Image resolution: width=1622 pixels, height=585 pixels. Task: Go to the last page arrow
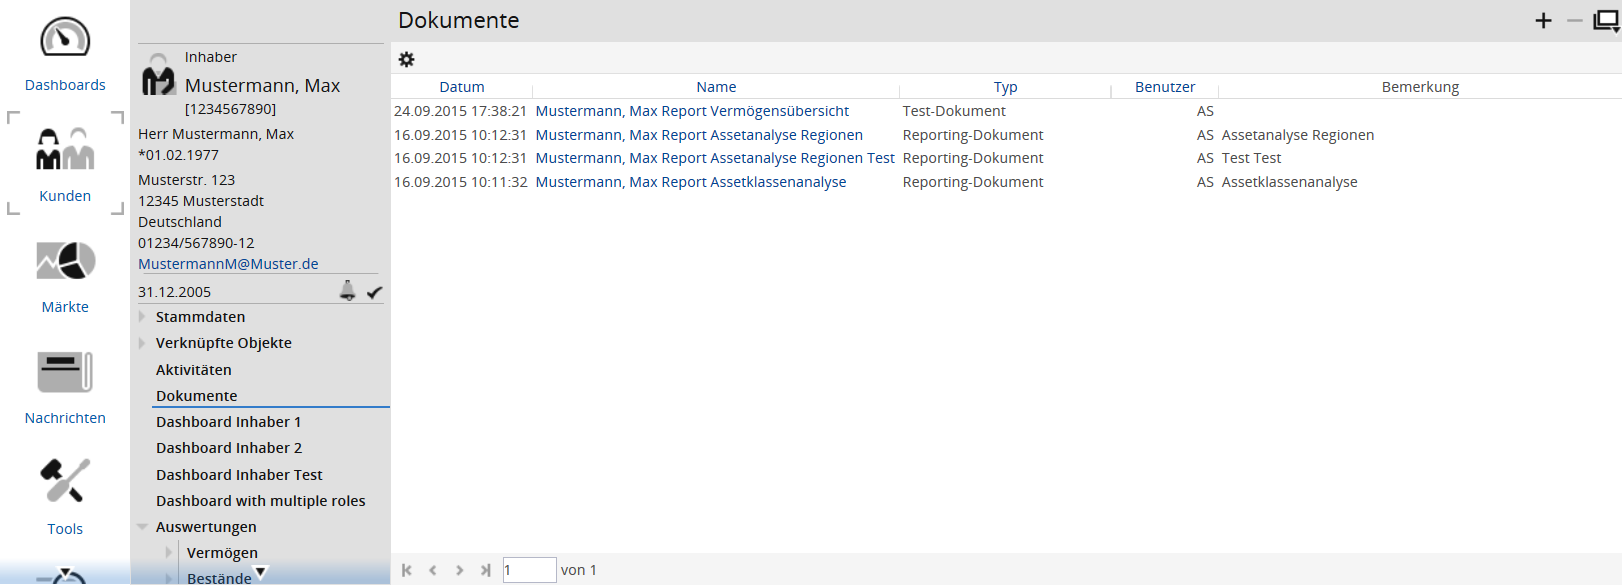point(485,570)
